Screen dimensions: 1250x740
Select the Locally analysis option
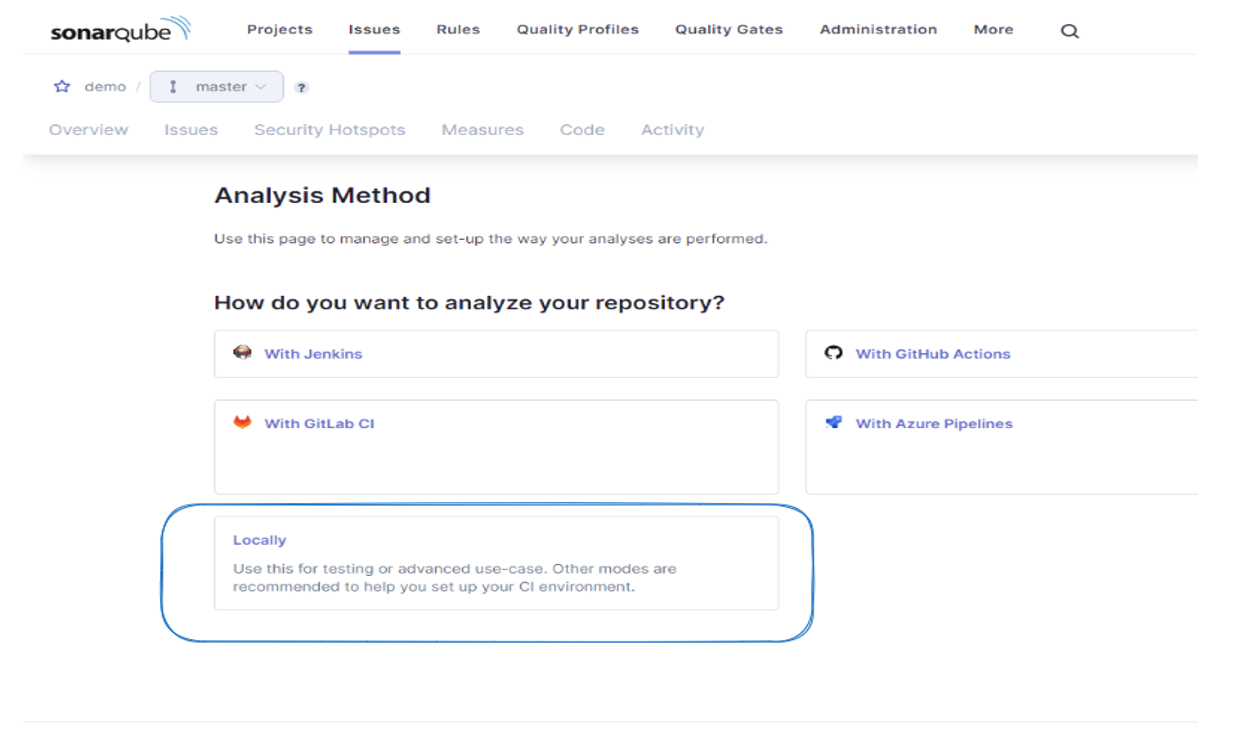click(260, 540)
